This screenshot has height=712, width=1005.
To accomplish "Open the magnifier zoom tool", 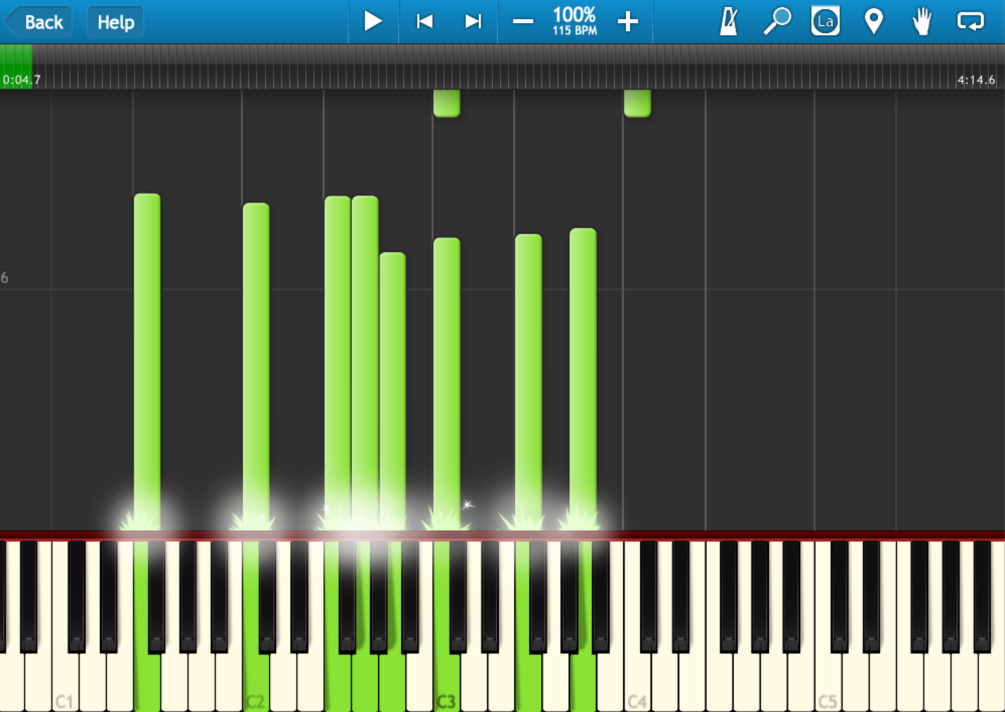I will tap(777, 21).
